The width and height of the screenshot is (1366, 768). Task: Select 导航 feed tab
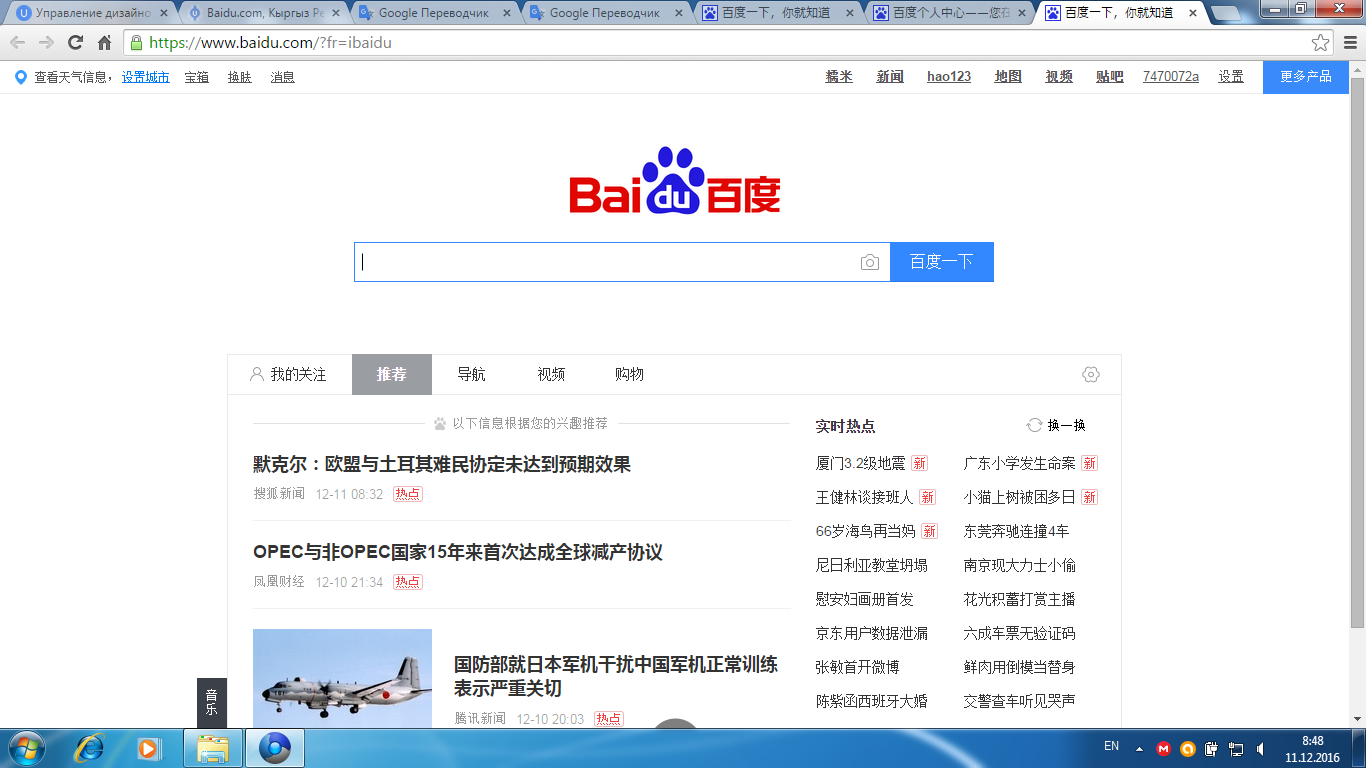click(x=471, y=374)
